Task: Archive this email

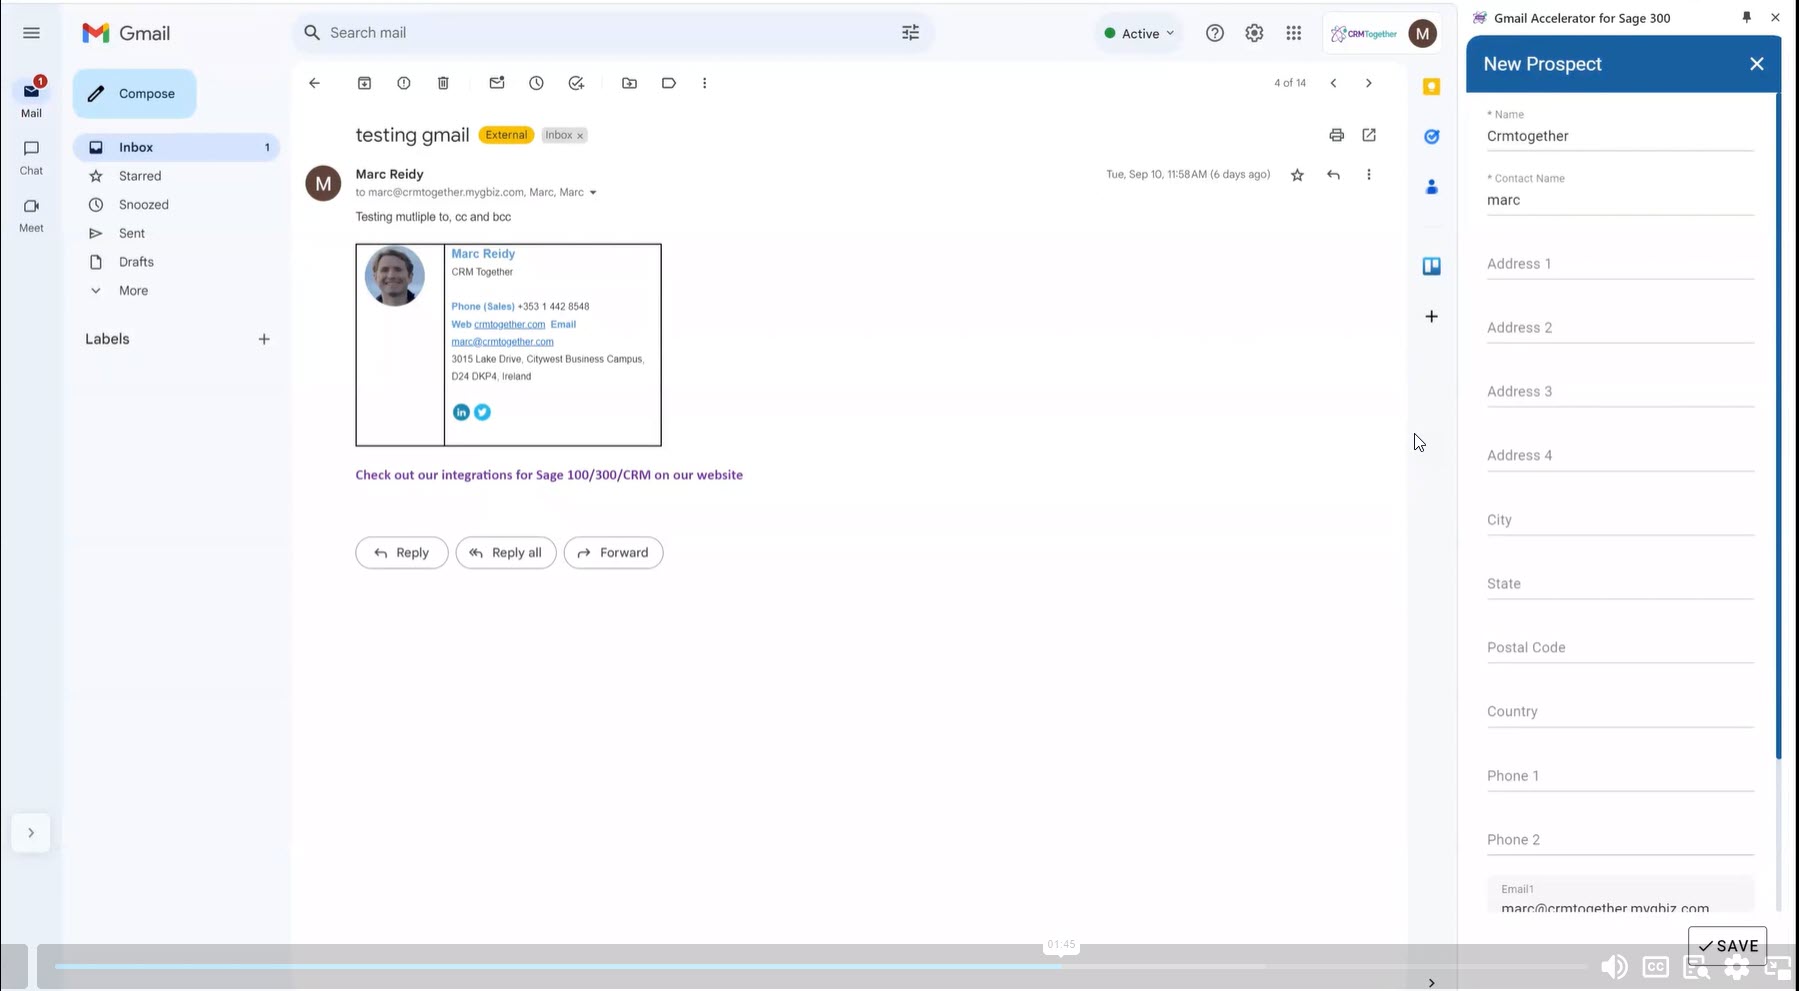Action: coord(364,83)
